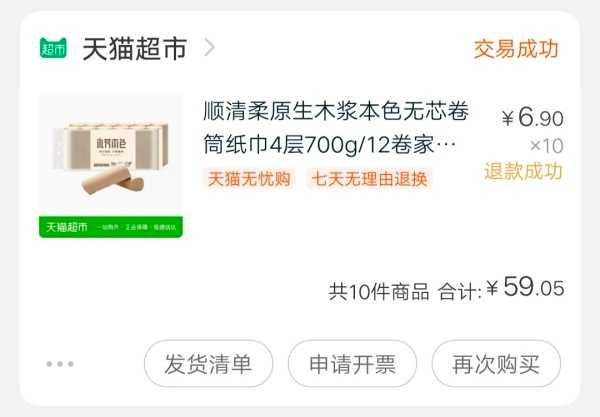This screenshot has width=600, height=417.
Task: Tap the ¥6.90 unit price
Action: pos(533,117)
